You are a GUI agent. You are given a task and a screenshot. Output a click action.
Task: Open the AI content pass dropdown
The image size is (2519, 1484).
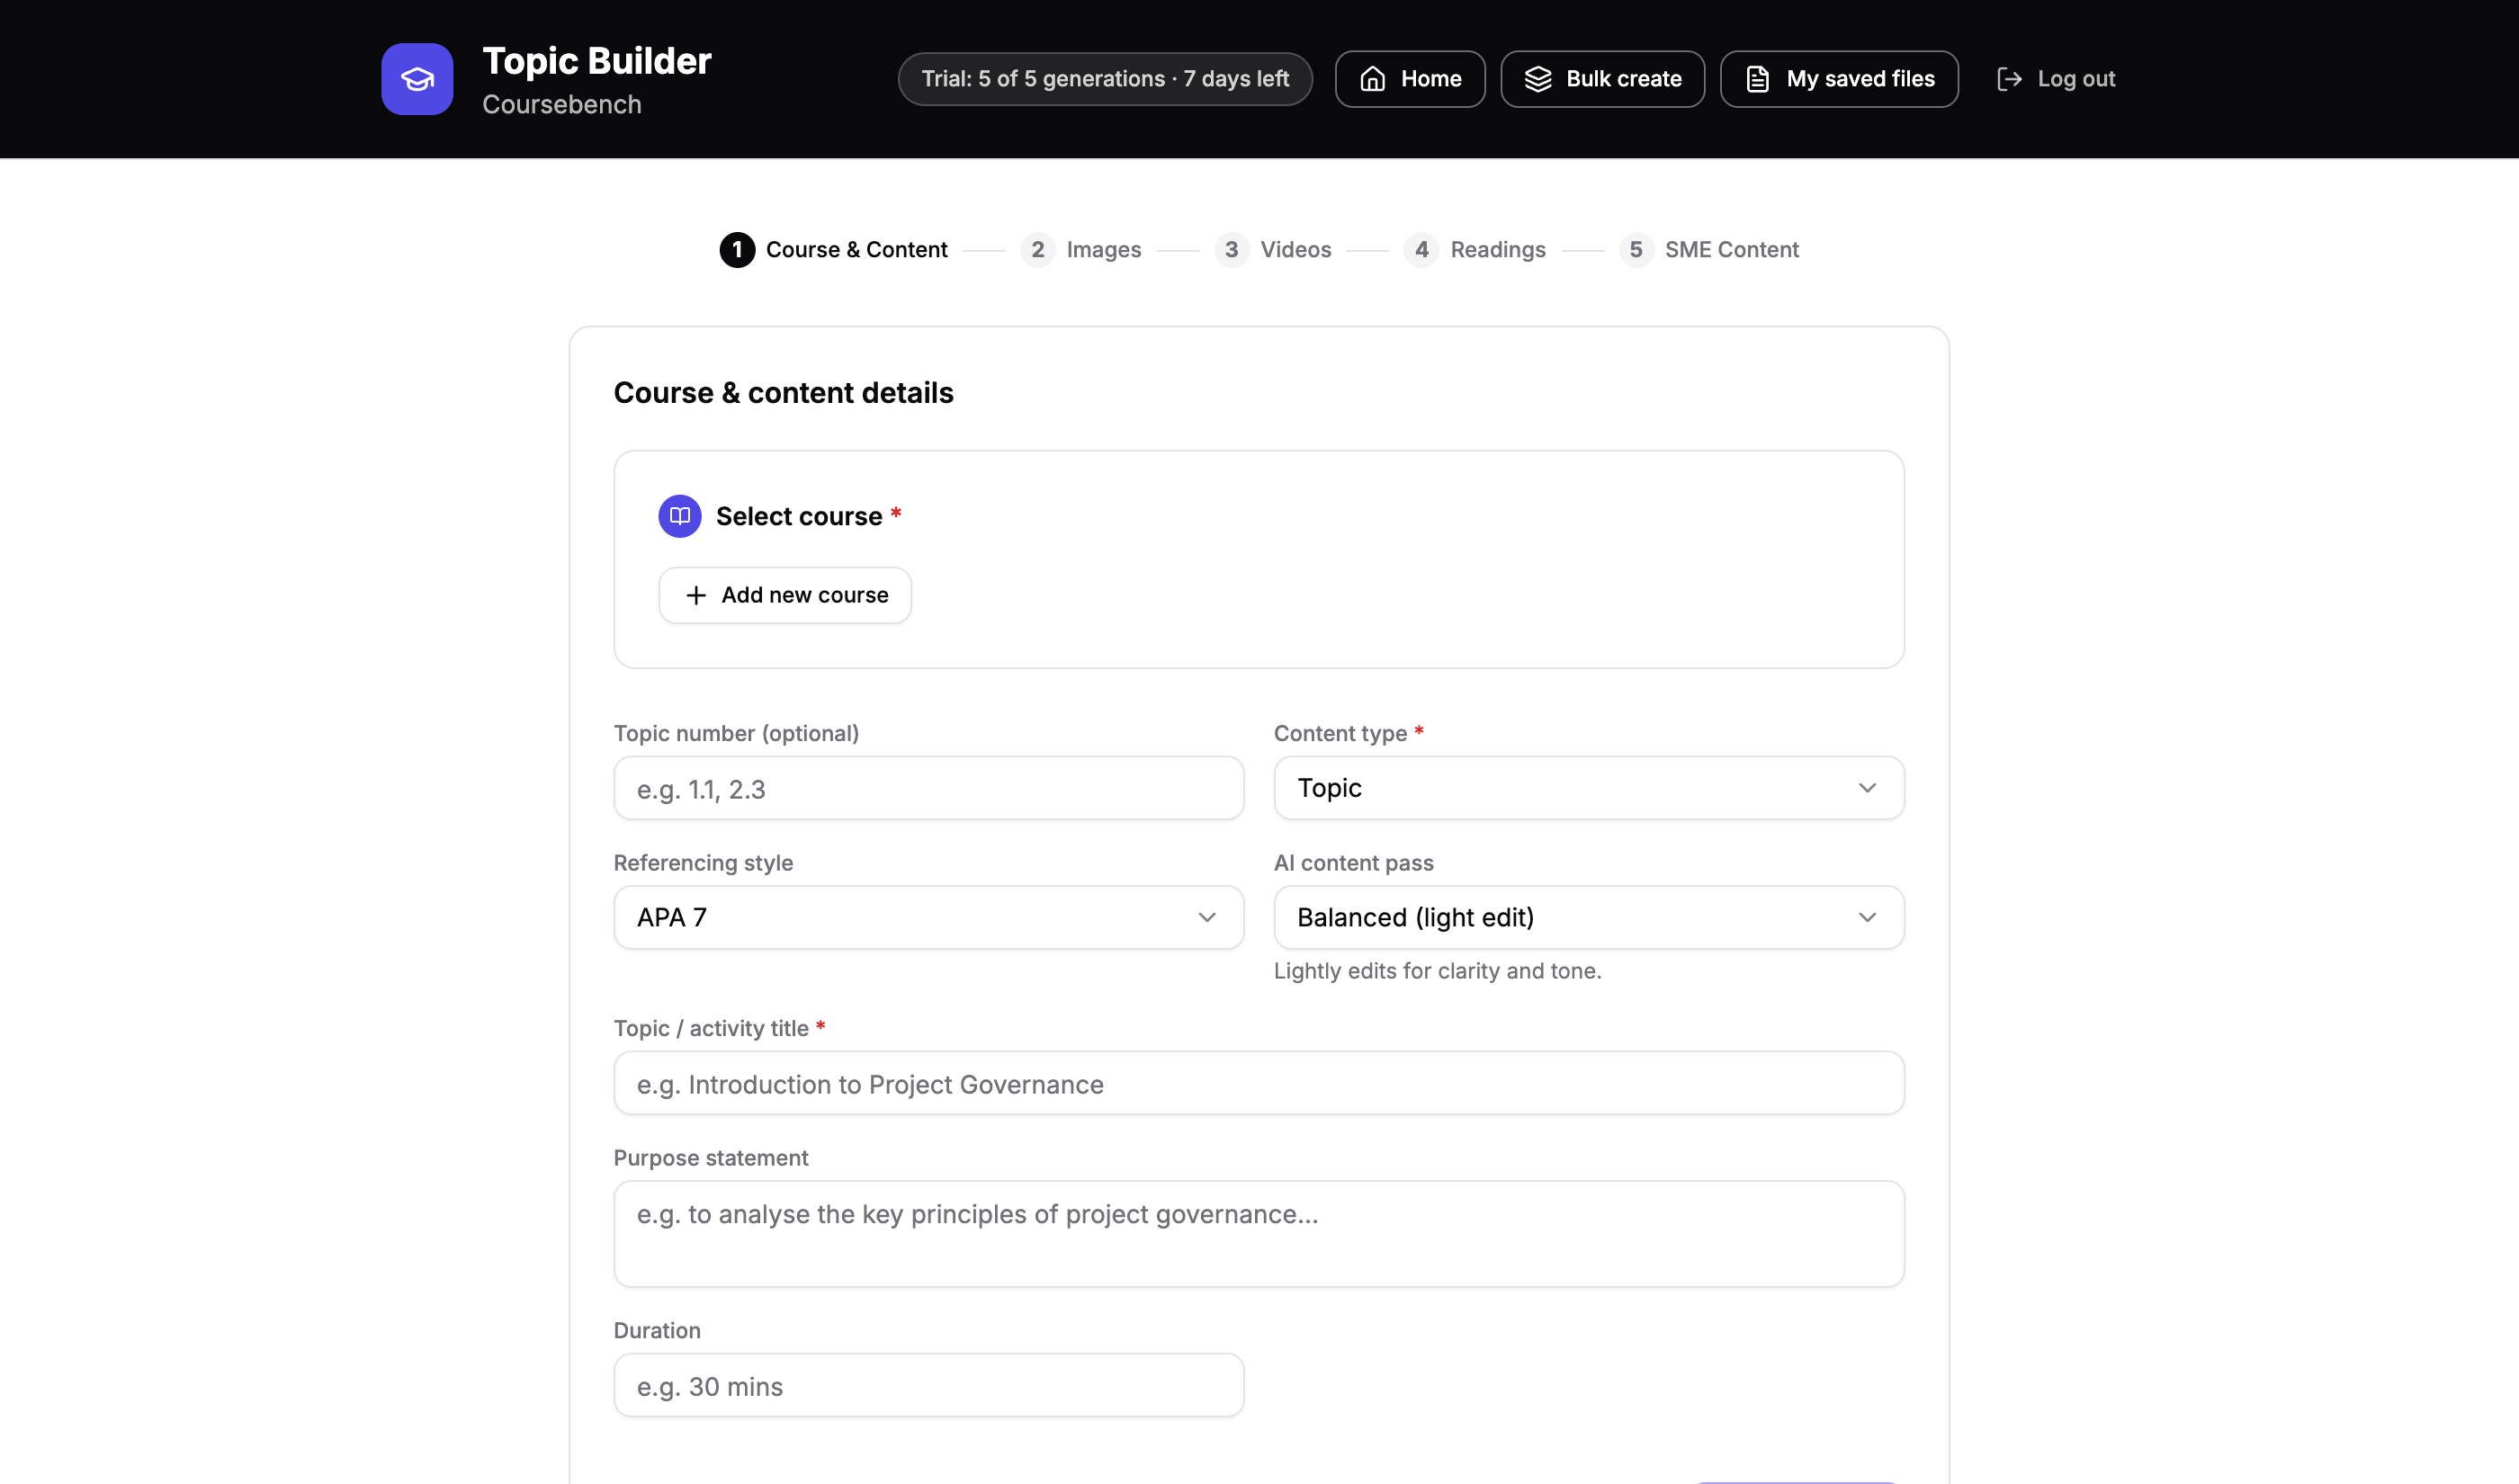click(1588, 917)
